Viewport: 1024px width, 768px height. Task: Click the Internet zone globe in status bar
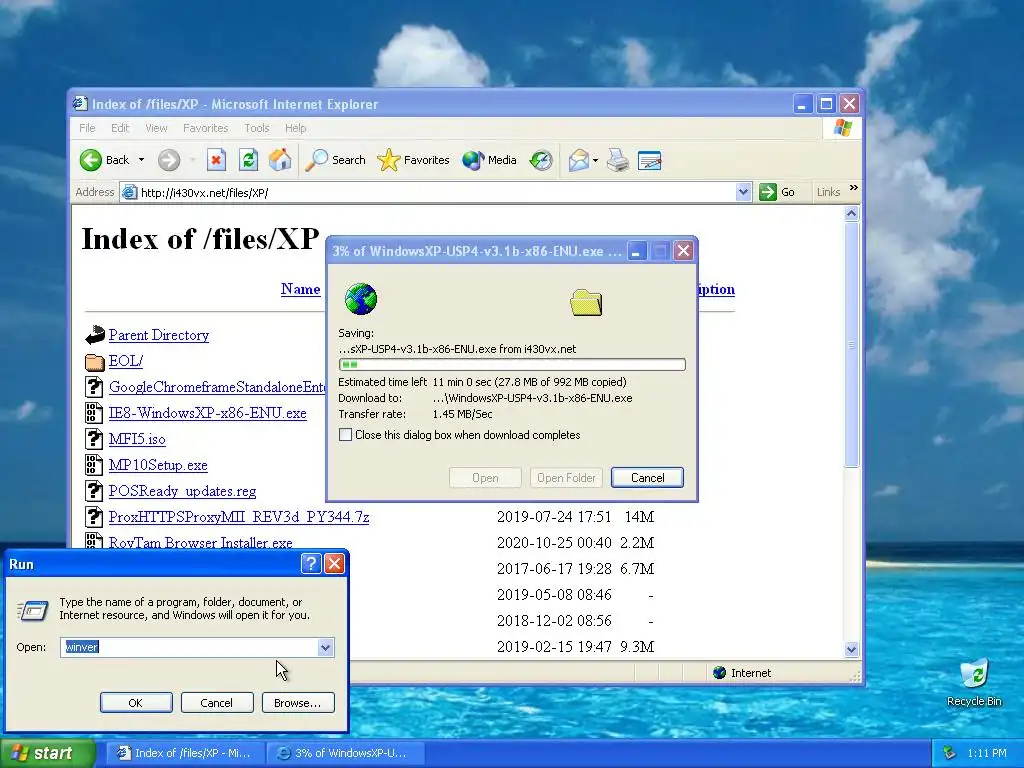click(719, 673)
